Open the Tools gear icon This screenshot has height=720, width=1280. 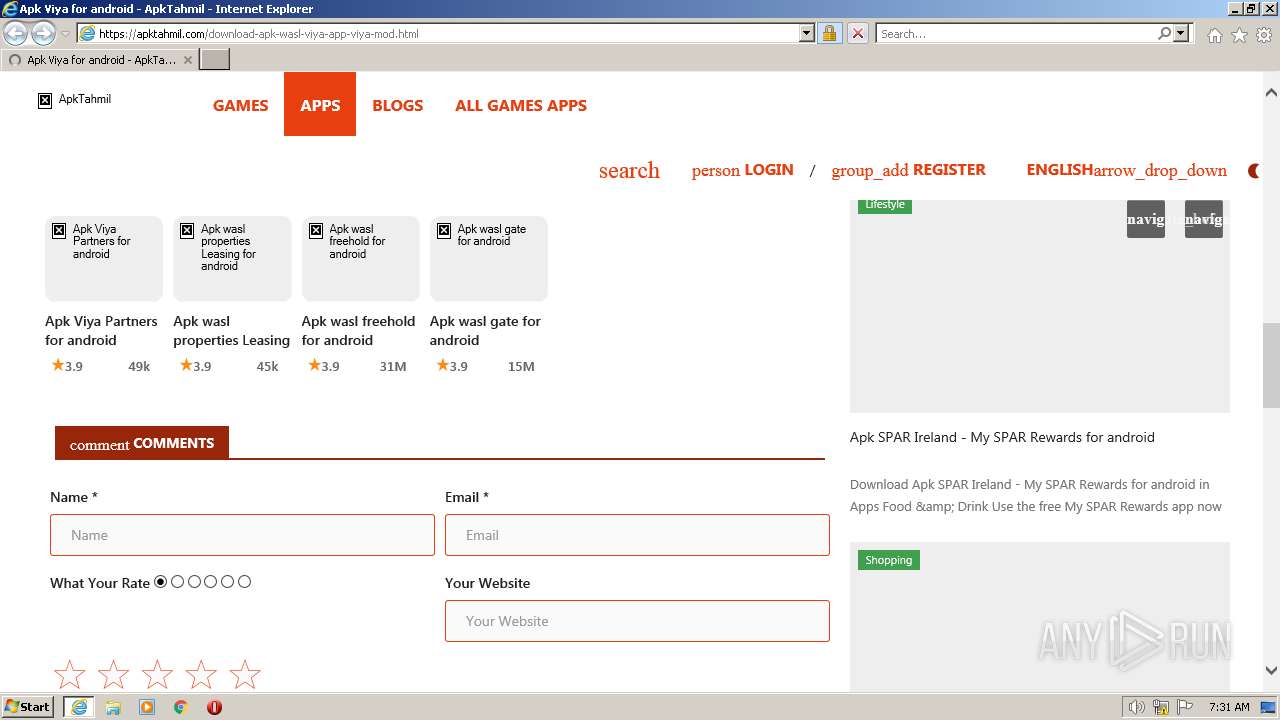pyautogui.click(x=1263, y=35)
